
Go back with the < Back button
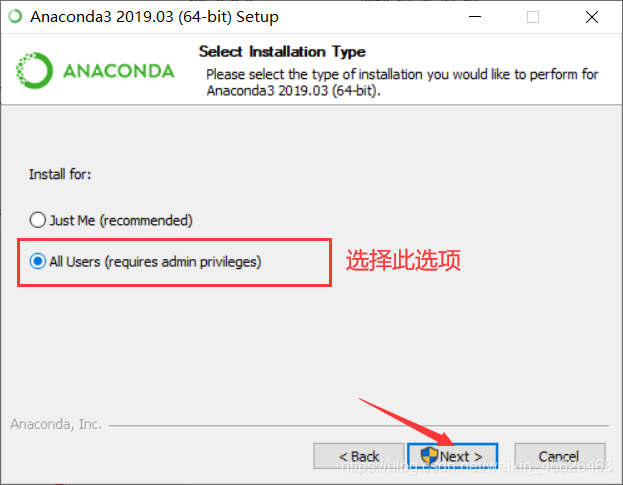tap(359, 456)
